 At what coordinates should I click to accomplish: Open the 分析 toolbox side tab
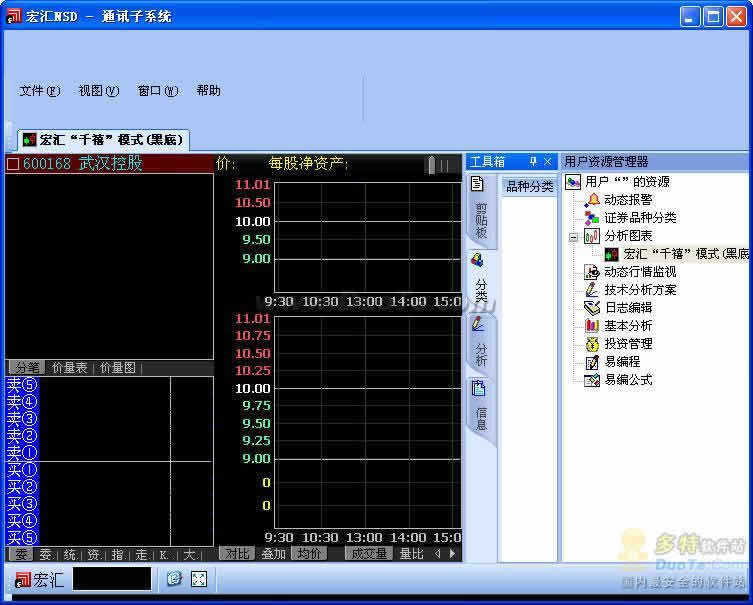[x=481, y=343]
